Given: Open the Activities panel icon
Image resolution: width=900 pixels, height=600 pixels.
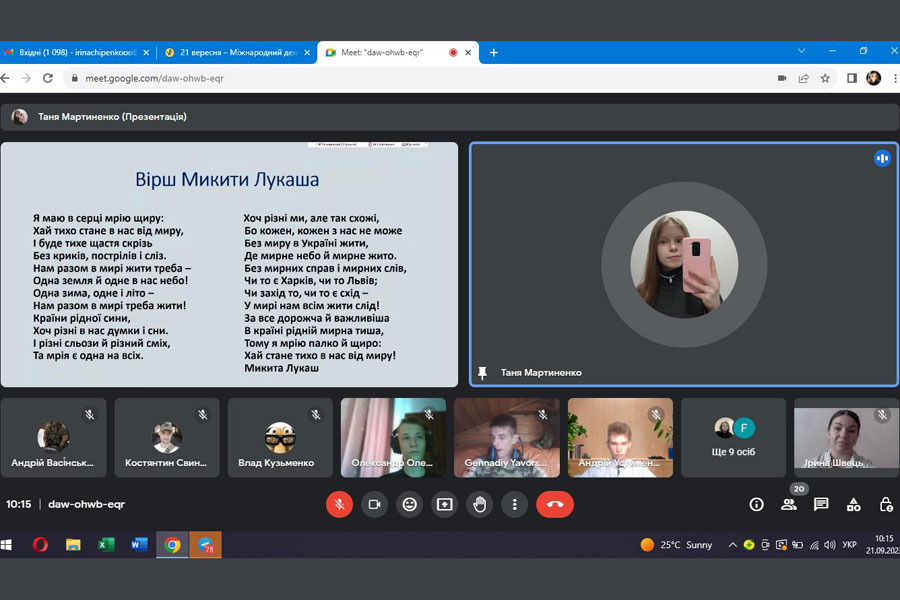Looking at the screenshot, I should click(853, 504).
